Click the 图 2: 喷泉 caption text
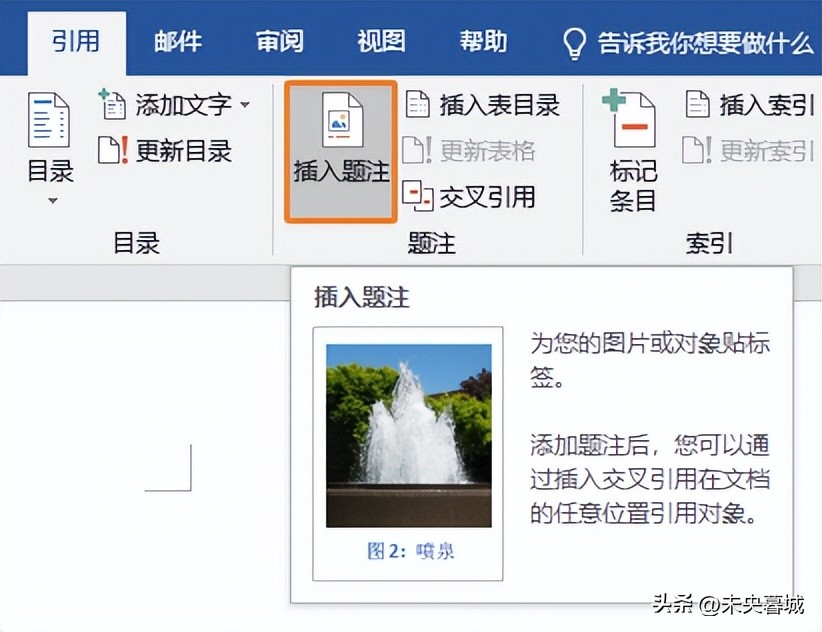This screenshot has width=822, height=632. (x=410, y=551)
